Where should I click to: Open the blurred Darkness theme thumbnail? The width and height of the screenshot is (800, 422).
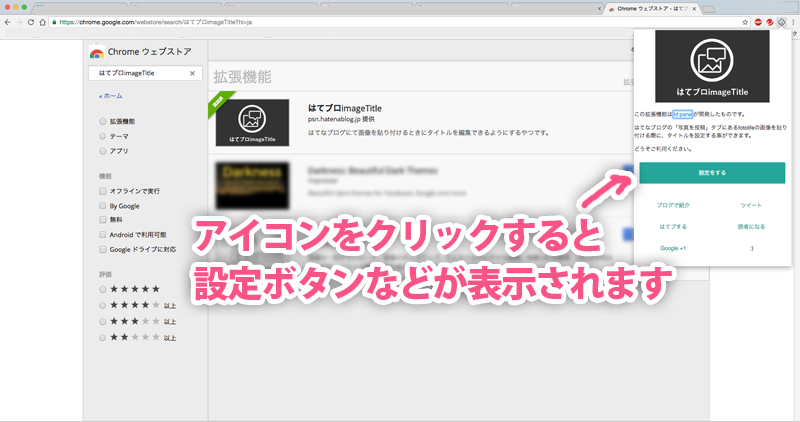pyautogui.click(x=253, y=186)
